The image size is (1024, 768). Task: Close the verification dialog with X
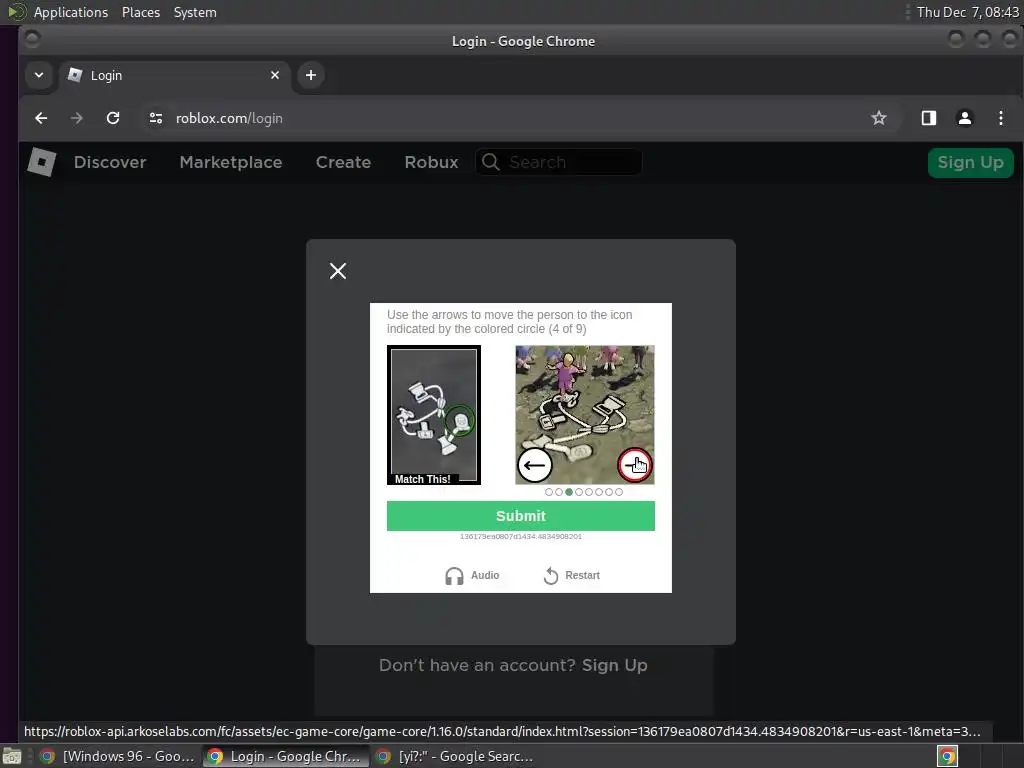pos(338,271)
